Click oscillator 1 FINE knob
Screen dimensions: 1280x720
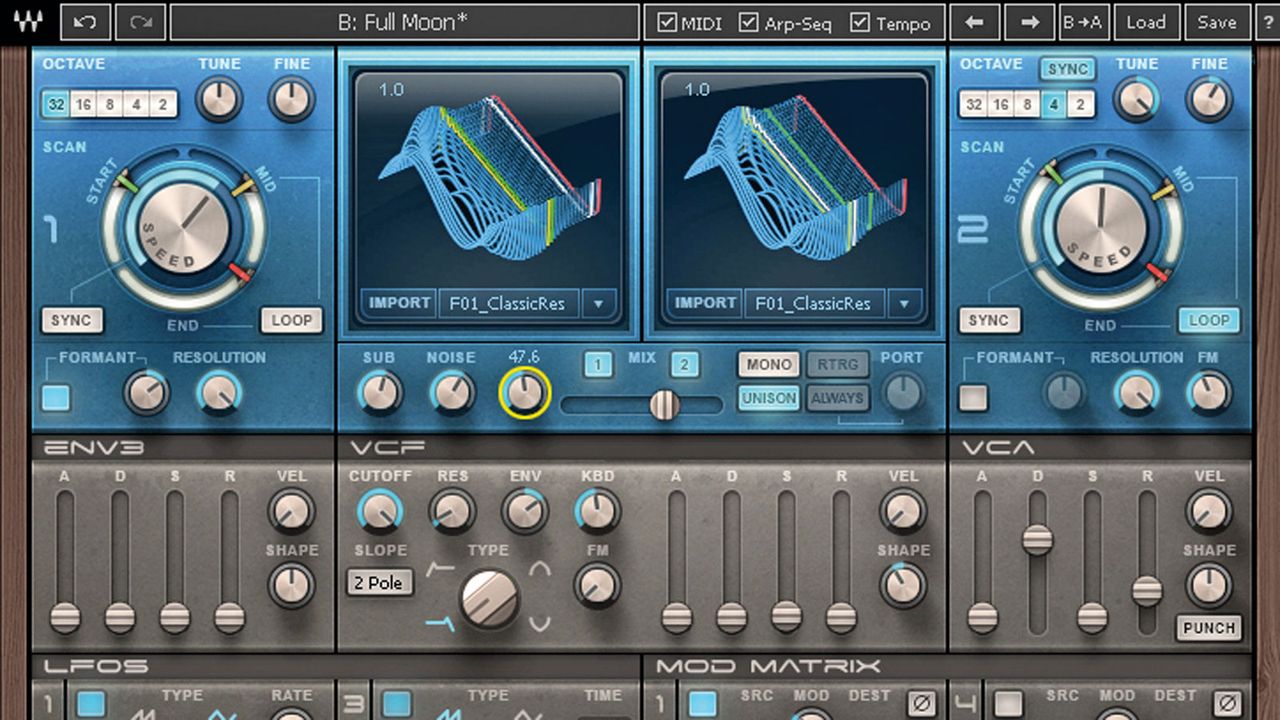point(291,100)
